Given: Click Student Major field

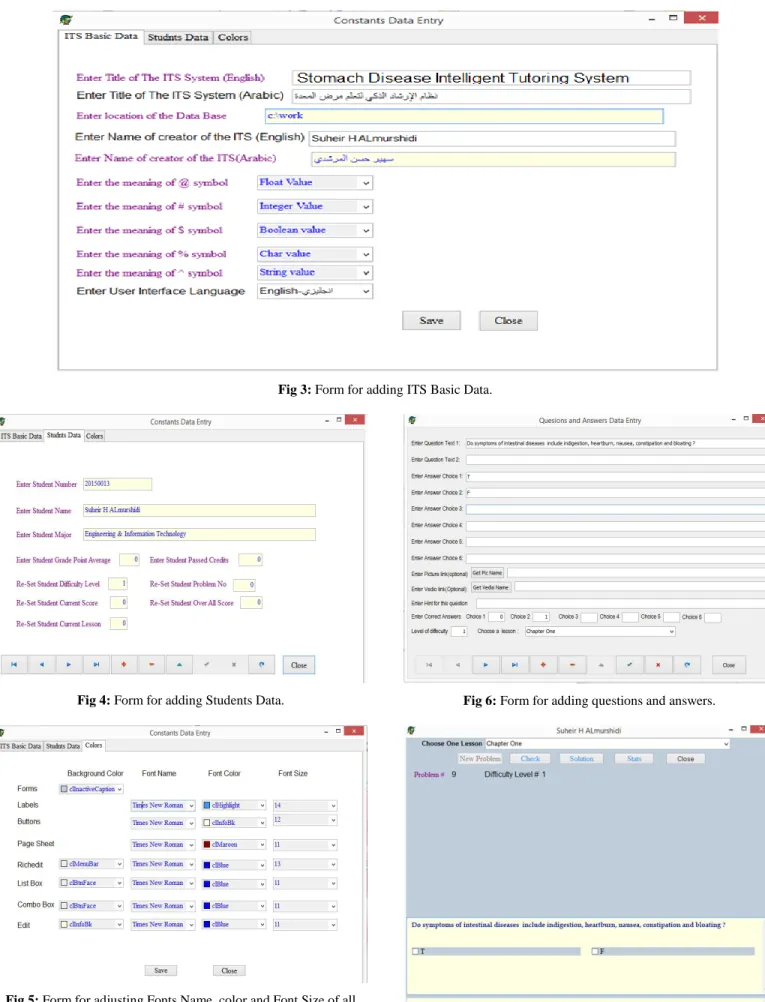Looking at the screenshot, I should pyautogui.click(x=199, y=534).
